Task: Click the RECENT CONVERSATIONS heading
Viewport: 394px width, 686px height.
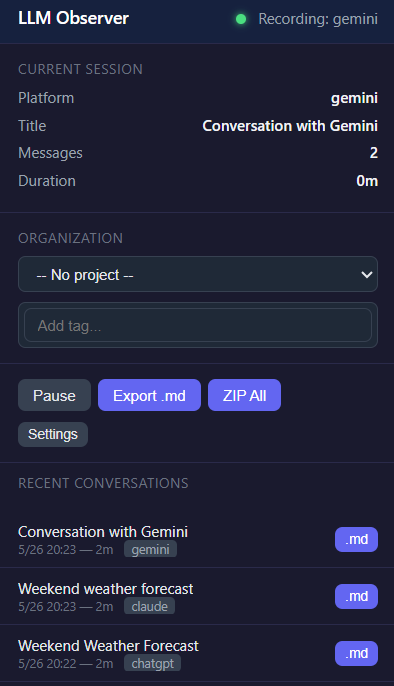Action: (x=103, y=483)
